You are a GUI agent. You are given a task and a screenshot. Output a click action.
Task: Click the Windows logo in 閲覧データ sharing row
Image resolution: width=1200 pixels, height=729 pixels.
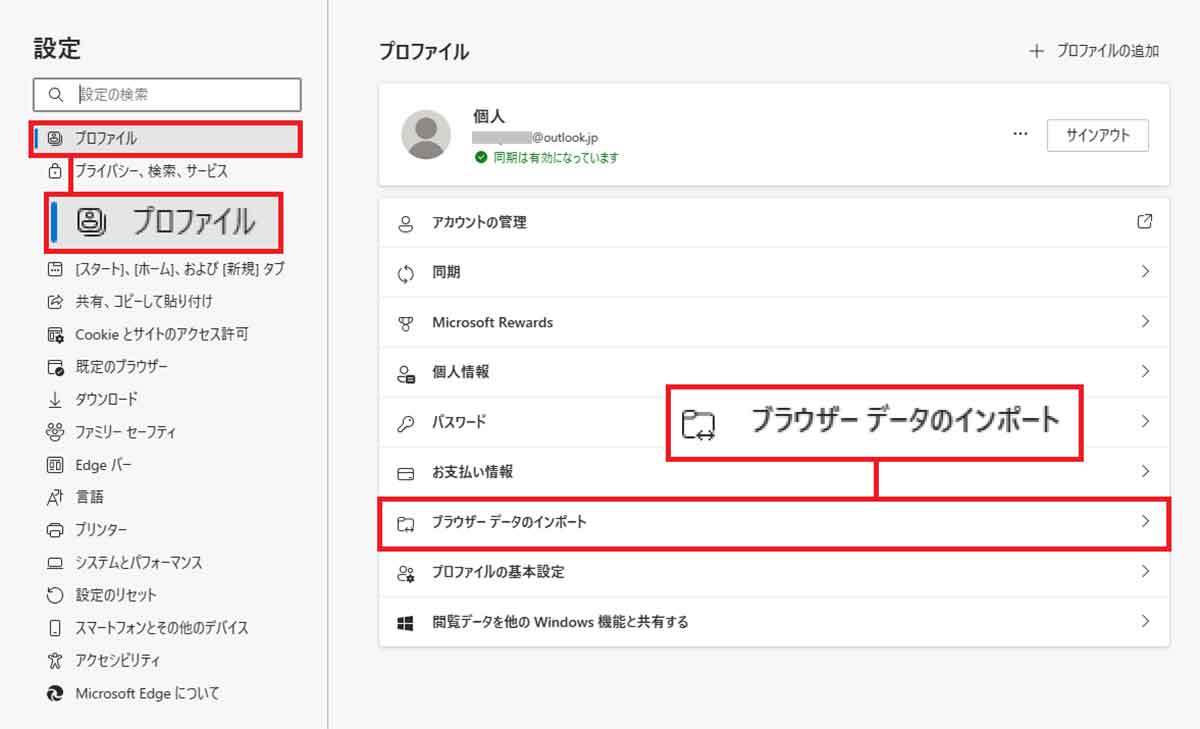click(x=405, y=623)
